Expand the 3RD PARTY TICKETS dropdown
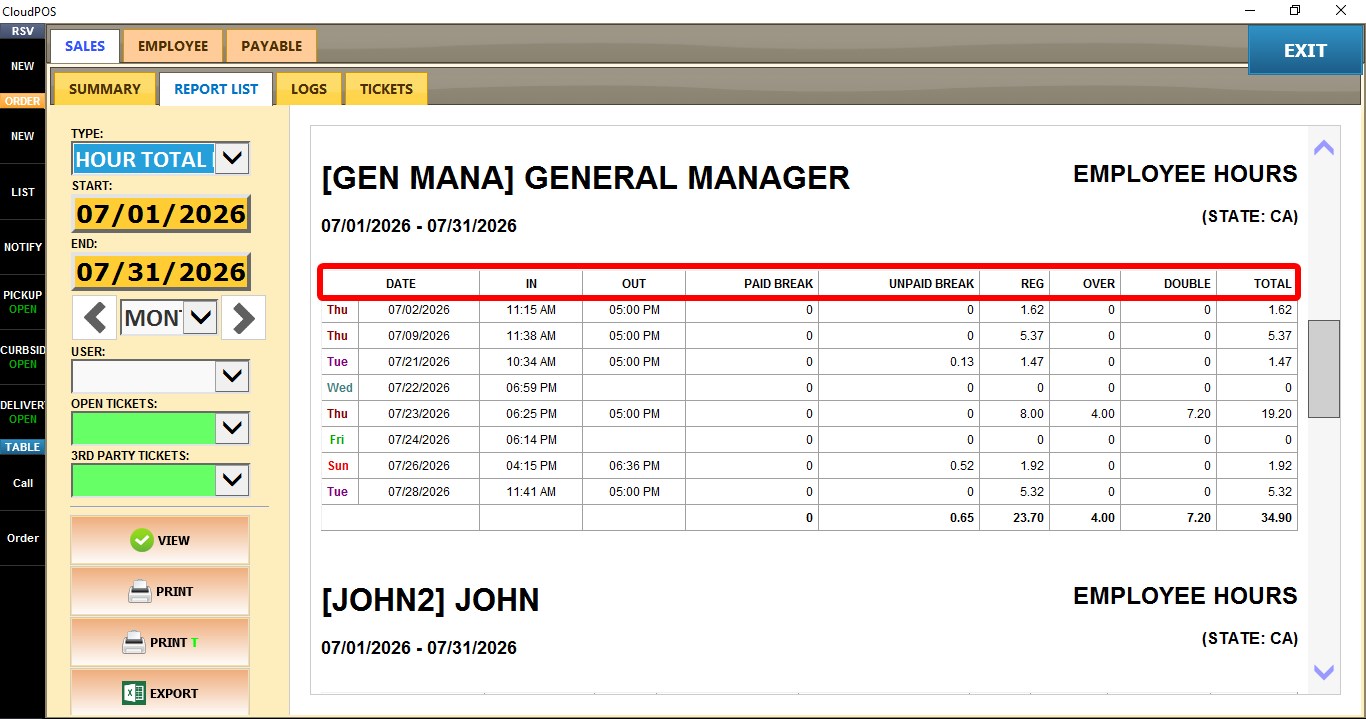1366x719 pixels. pyautogui.click(x=232, y=480)
